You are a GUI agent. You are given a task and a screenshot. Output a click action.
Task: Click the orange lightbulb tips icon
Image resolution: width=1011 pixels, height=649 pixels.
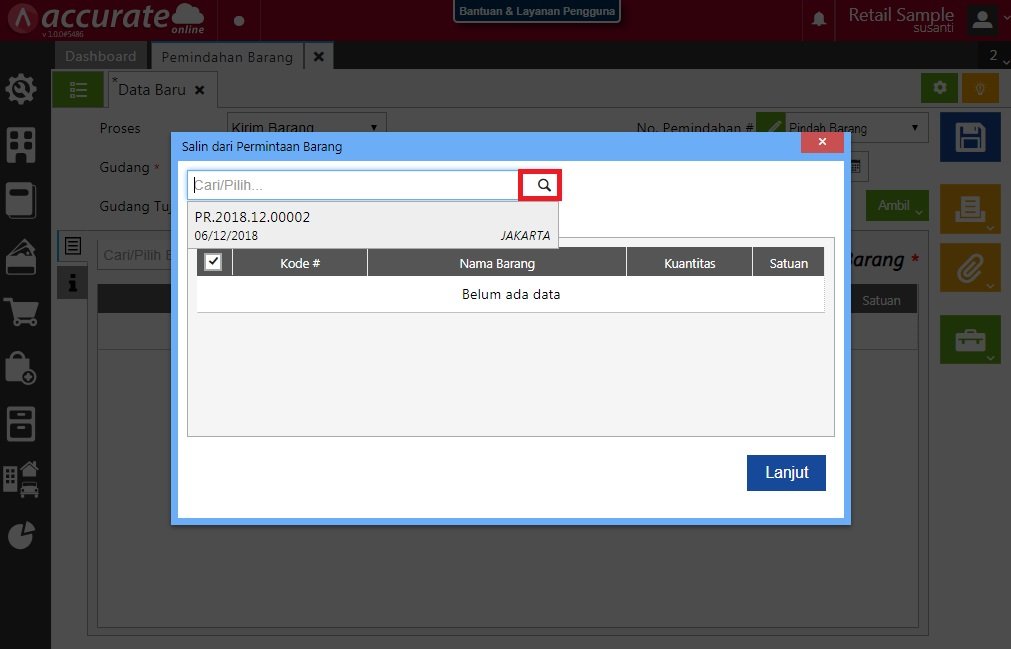point(980,88)
